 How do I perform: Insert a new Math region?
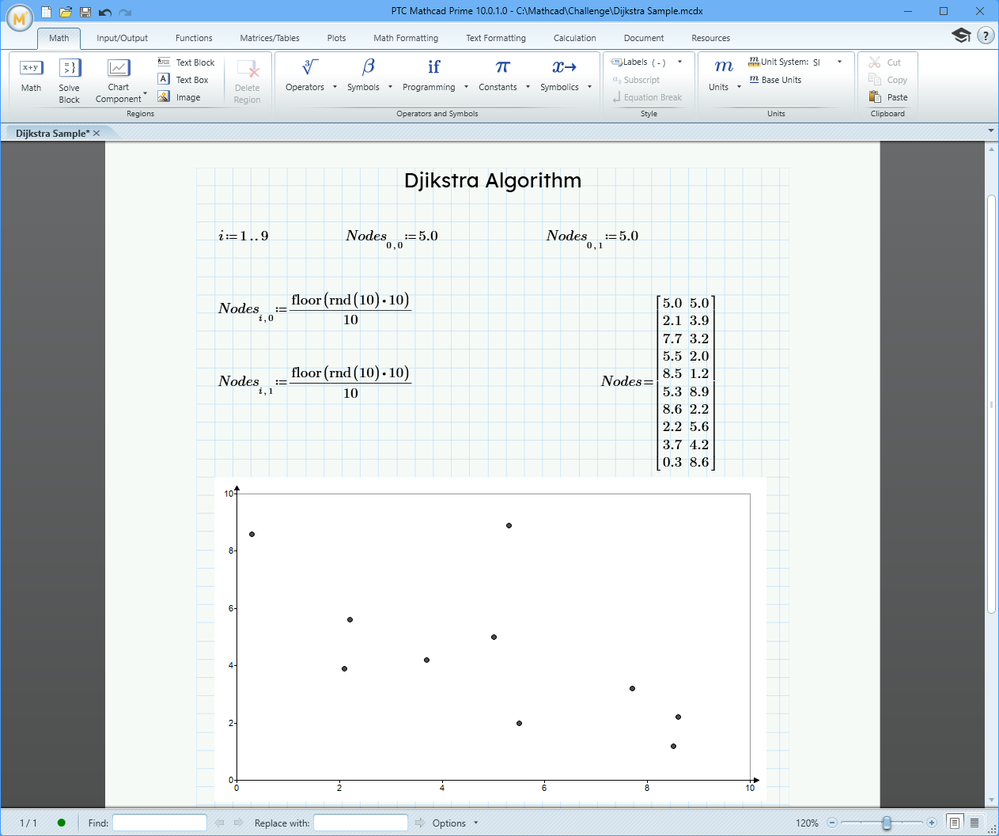click(x=31, y=75)
